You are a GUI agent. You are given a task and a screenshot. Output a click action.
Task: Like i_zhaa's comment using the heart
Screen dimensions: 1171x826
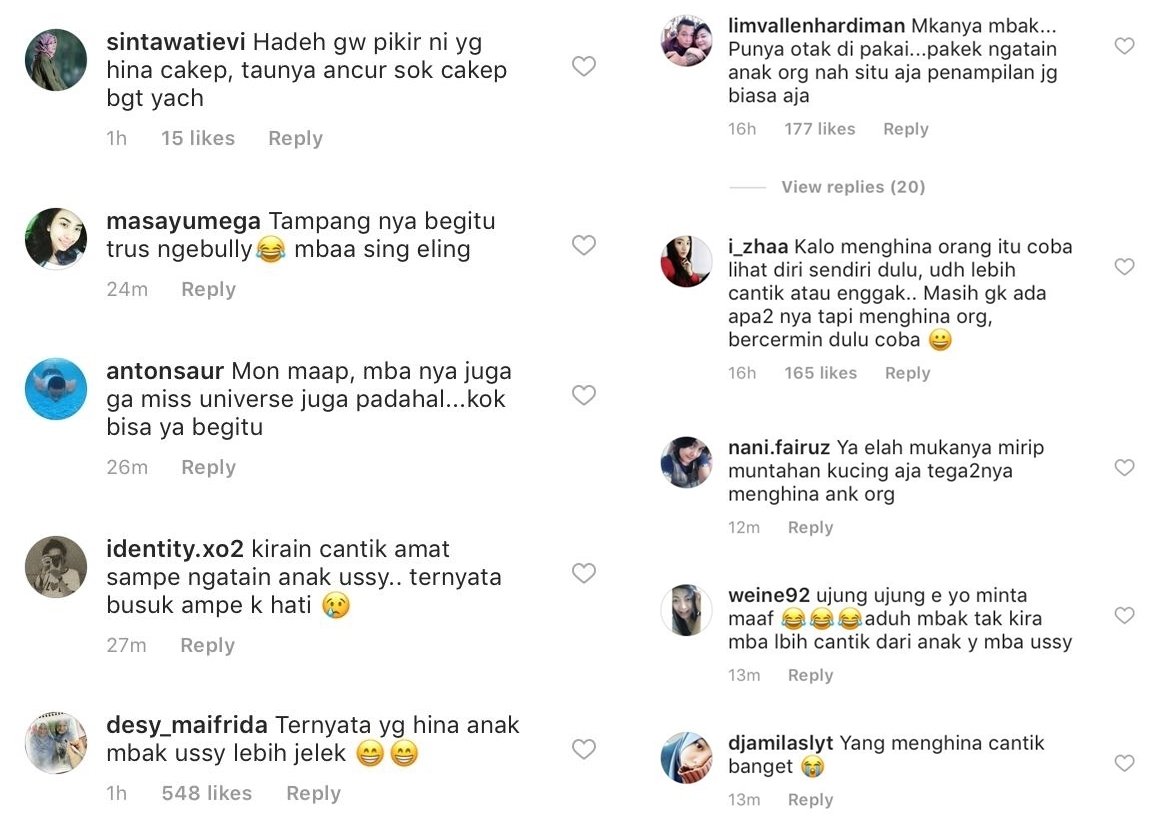tap(1124, 267)
